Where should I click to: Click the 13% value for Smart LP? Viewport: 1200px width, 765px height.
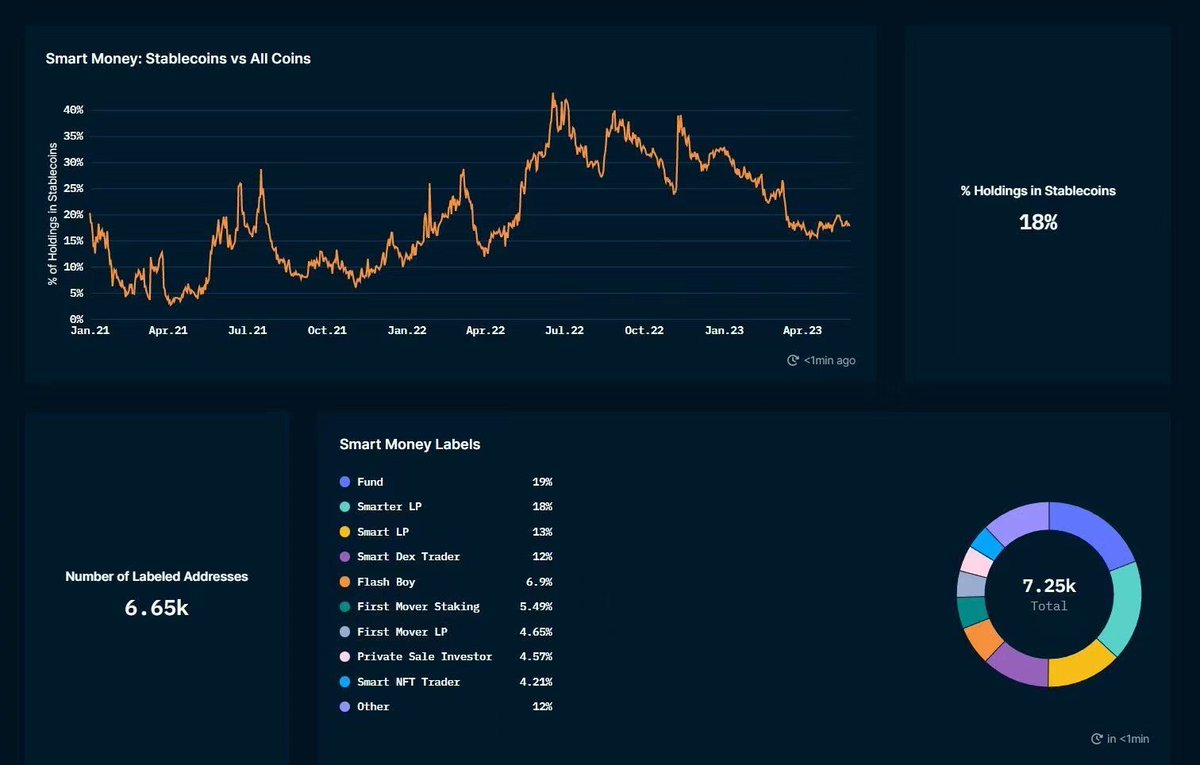tap(542, 532)
